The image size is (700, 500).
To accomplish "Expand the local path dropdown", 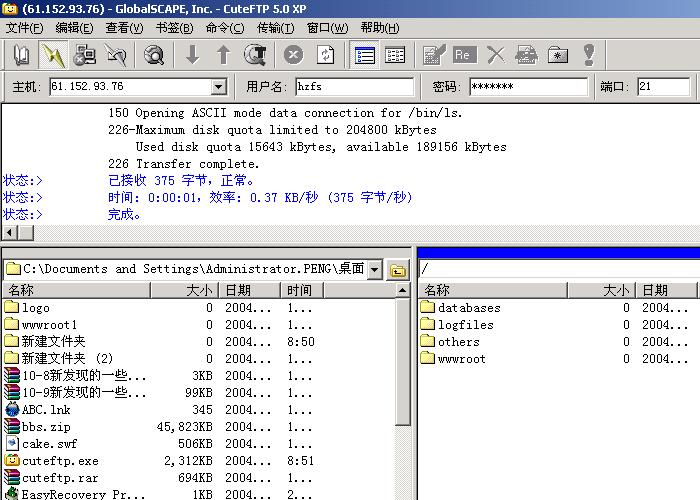I will point(375,270).
